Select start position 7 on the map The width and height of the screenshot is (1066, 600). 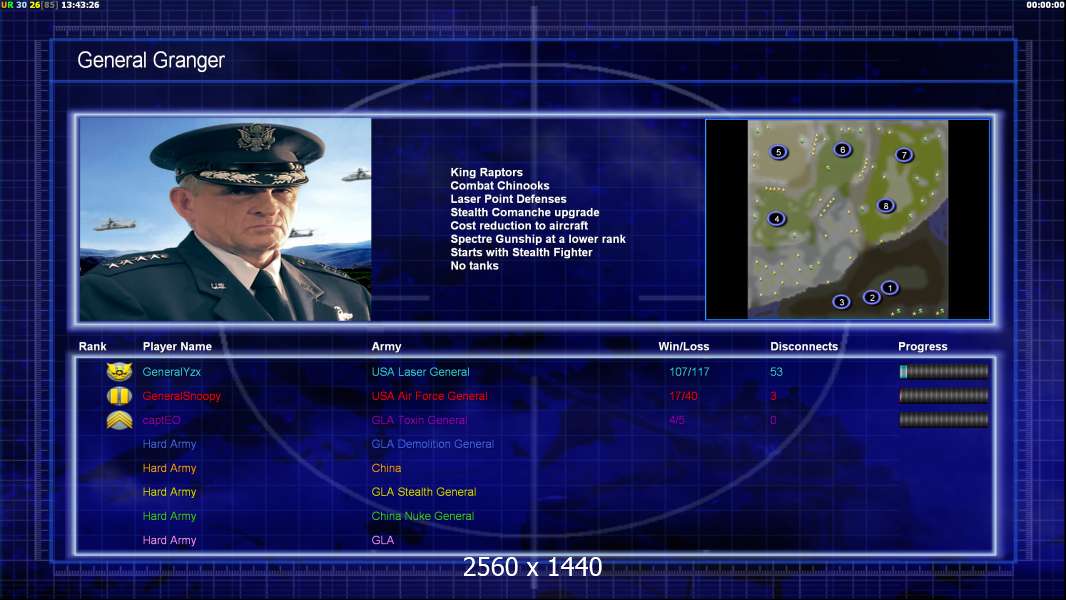(x=904, y=155)
